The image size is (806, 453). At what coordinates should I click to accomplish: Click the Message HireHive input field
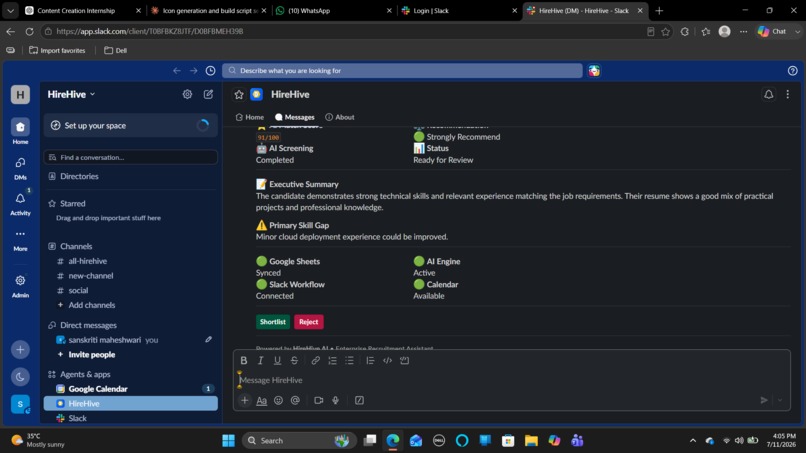point(511,380)
